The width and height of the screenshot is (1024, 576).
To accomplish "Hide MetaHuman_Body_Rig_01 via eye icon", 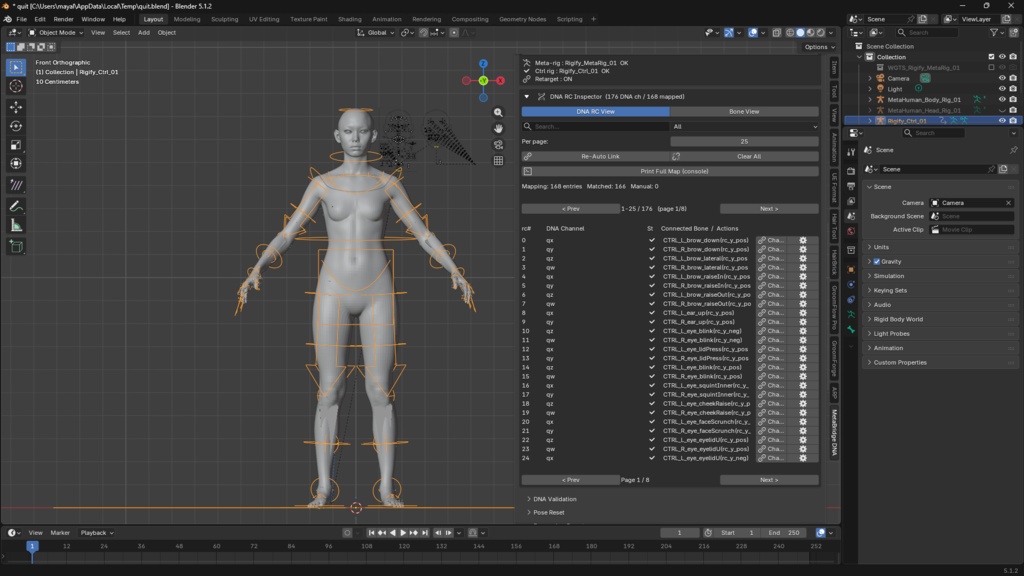I will (x=1002, y=99).
